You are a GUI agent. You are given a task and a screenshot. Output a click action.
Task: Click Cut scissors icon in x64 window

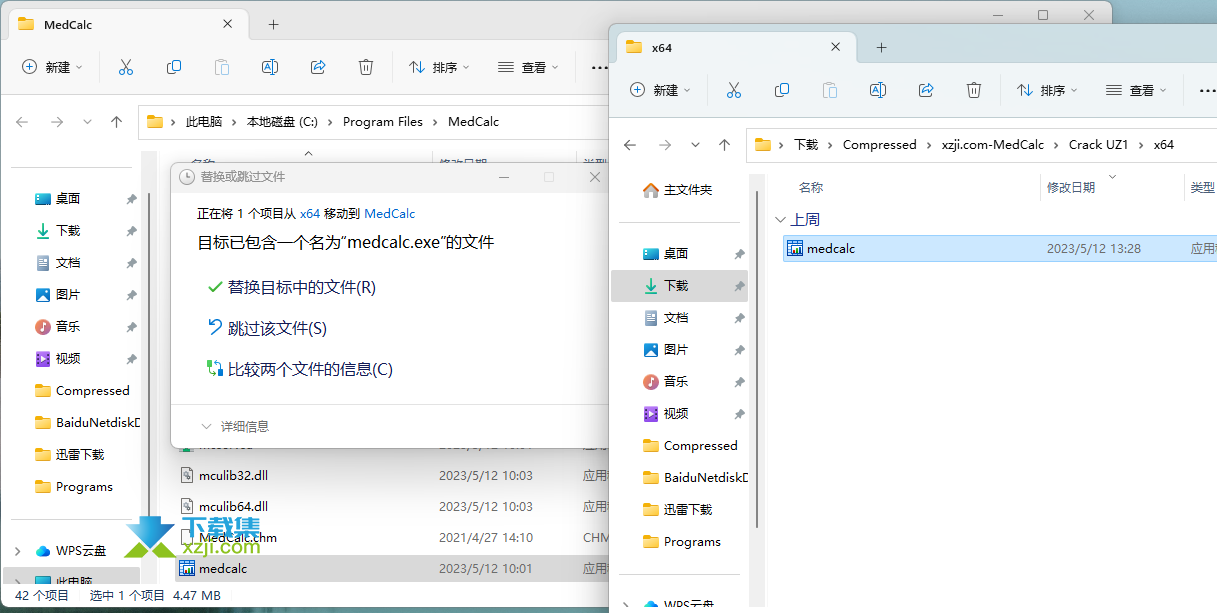pyautogui.click(x=734, y=90)
